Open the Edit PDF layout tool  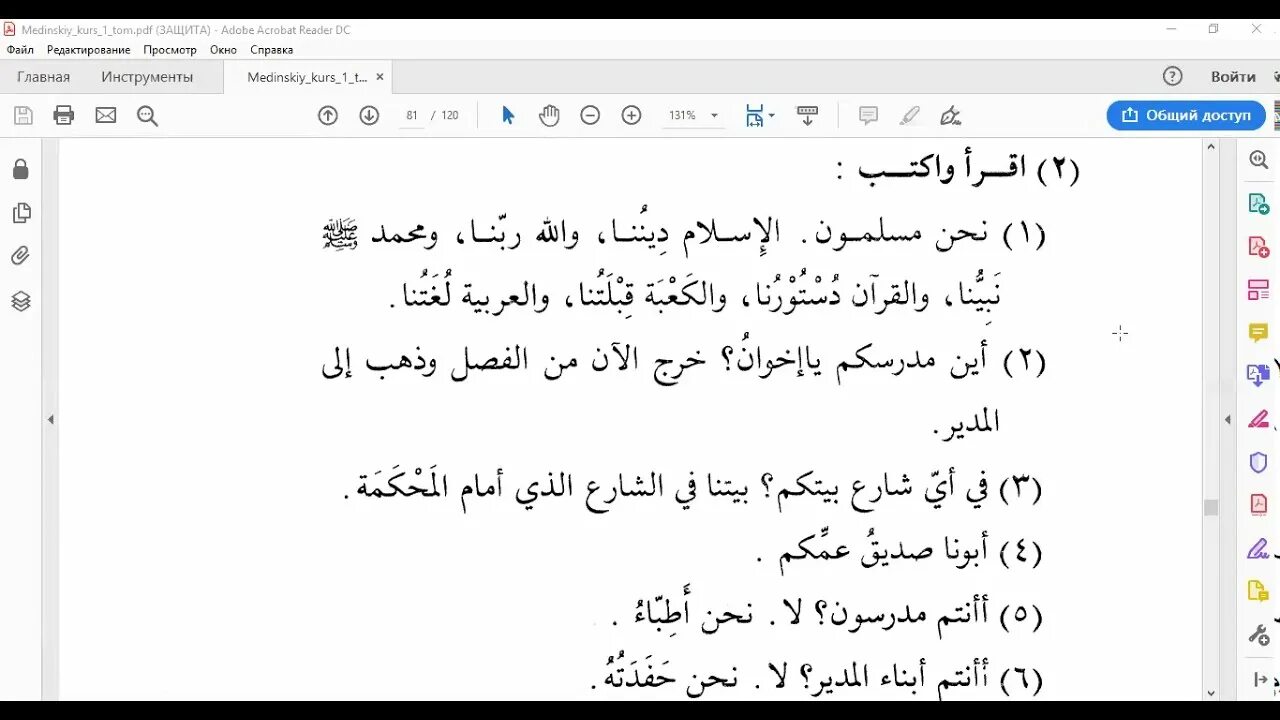click(x=1259, y=290)
